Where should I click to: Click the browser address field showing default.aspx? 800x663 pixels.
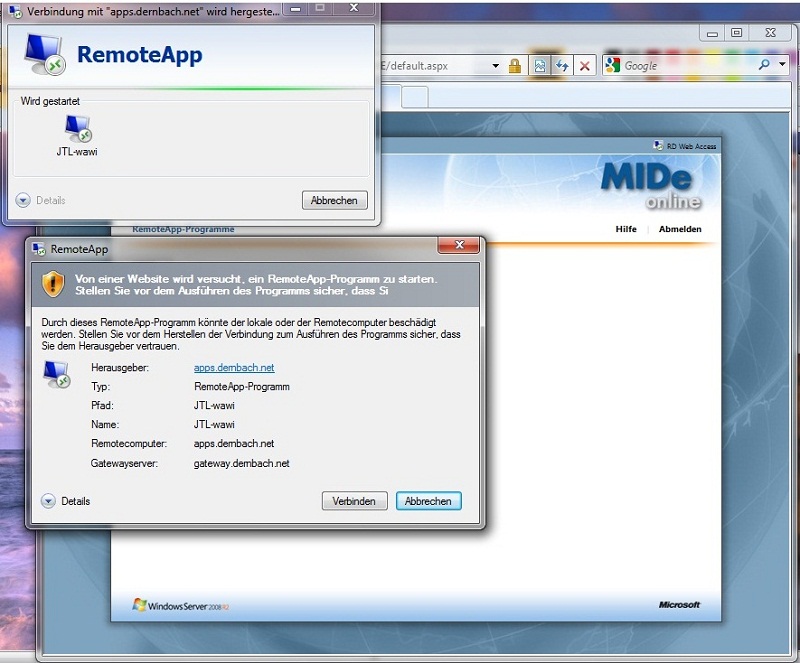click(434, 66)
